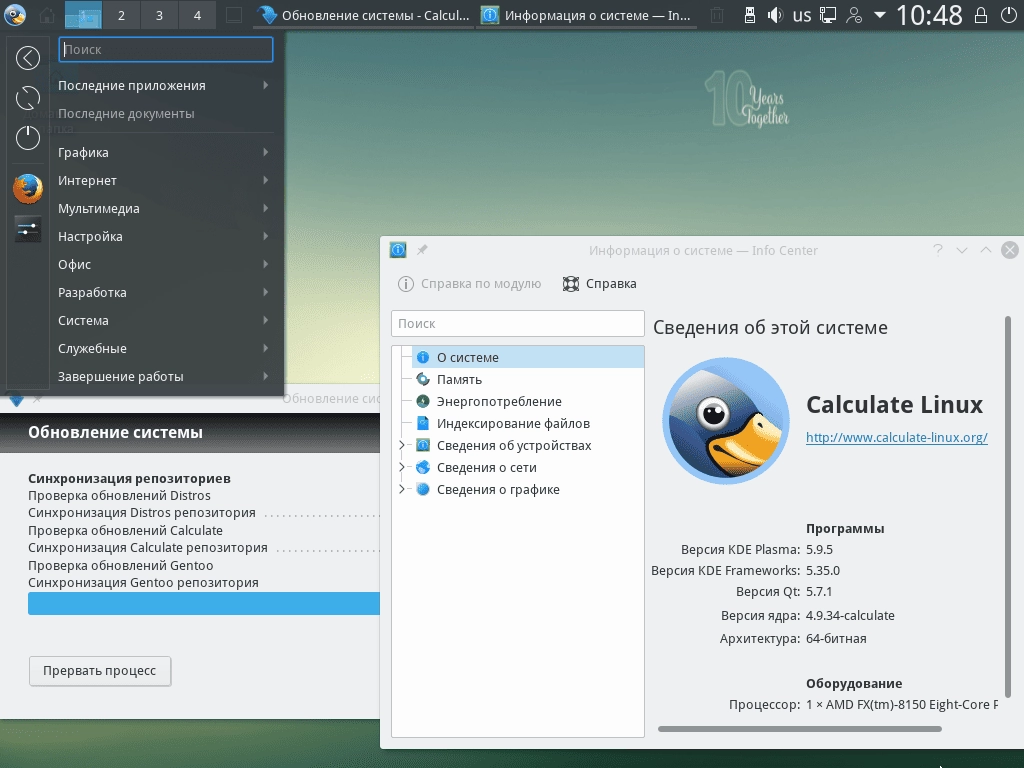The height and width of the screenshot is (768, 1024).
Task: Click the Info Center window menu icon
Action: pos(398,250)
